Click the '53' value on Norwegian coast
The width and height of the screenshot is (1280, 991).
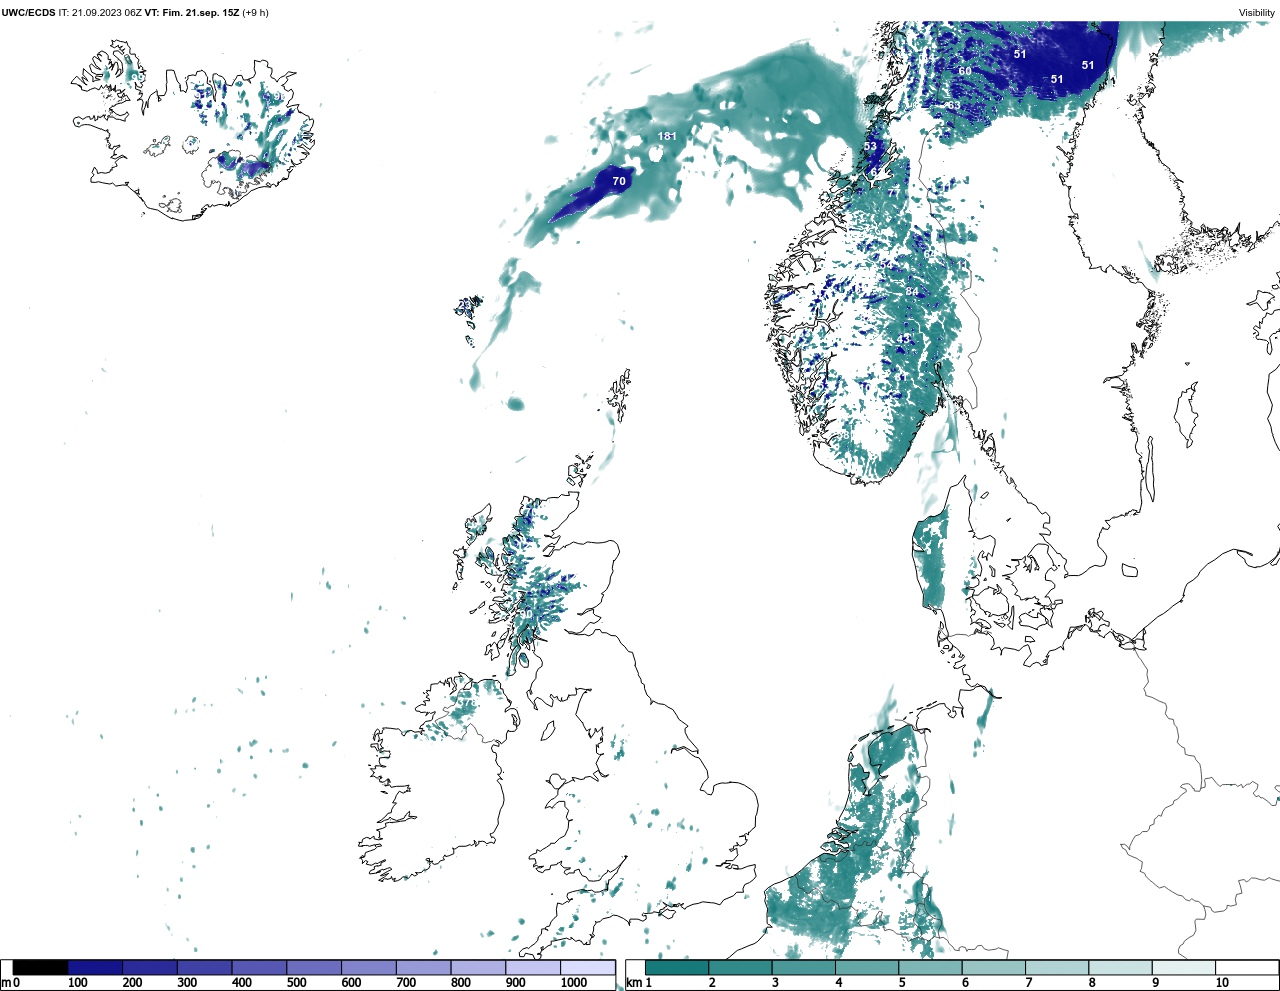870,146
